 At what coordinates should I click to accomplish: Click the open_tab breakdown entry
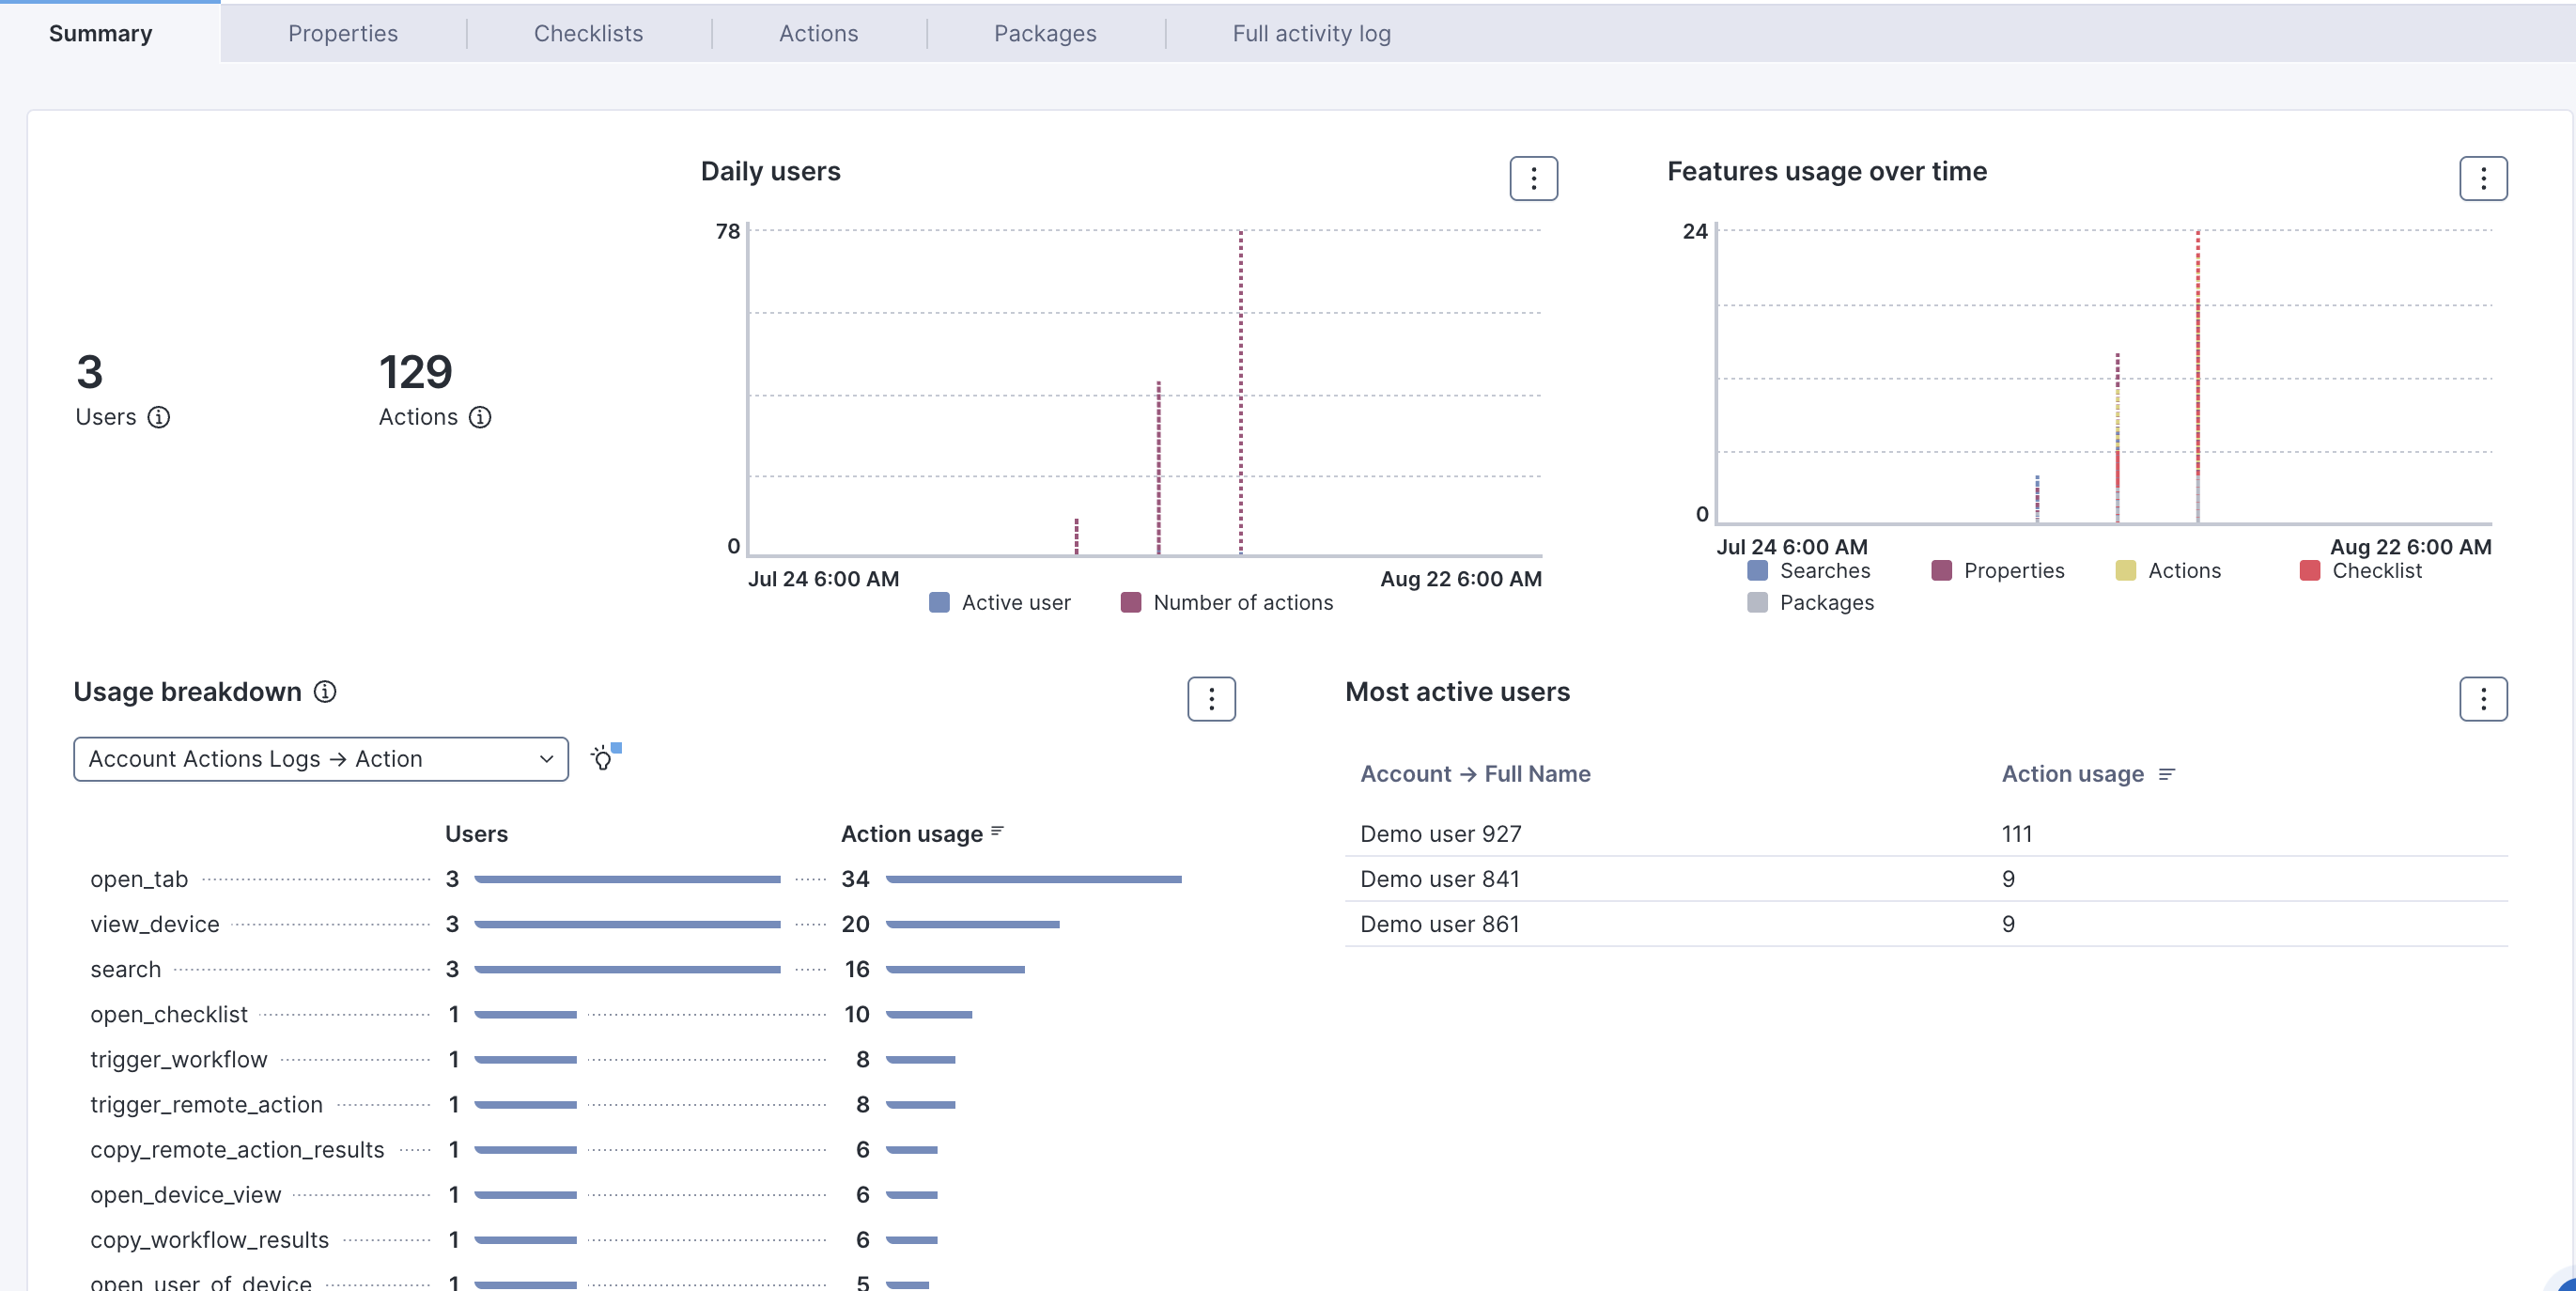coord(139,879)
